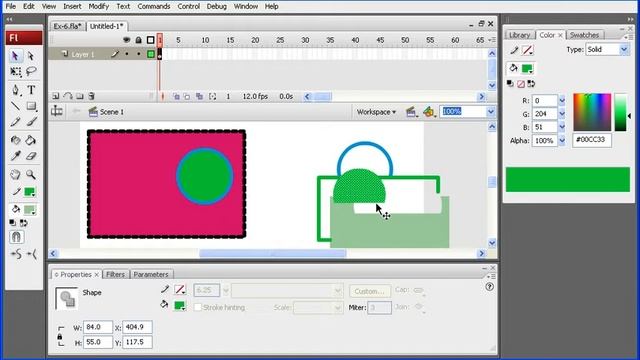This screenshot has width=640, height=360.
Task: Select the Eraser tool
Action: (31, 156)
